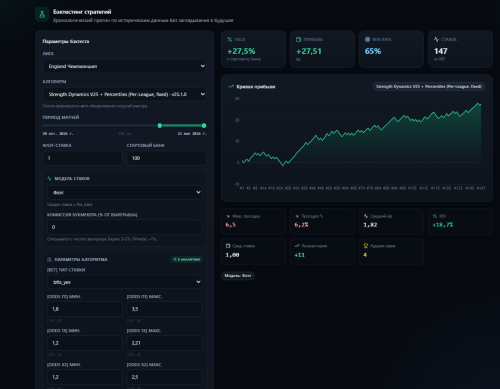Click the +11 best streak value

[x=300, y=255]
